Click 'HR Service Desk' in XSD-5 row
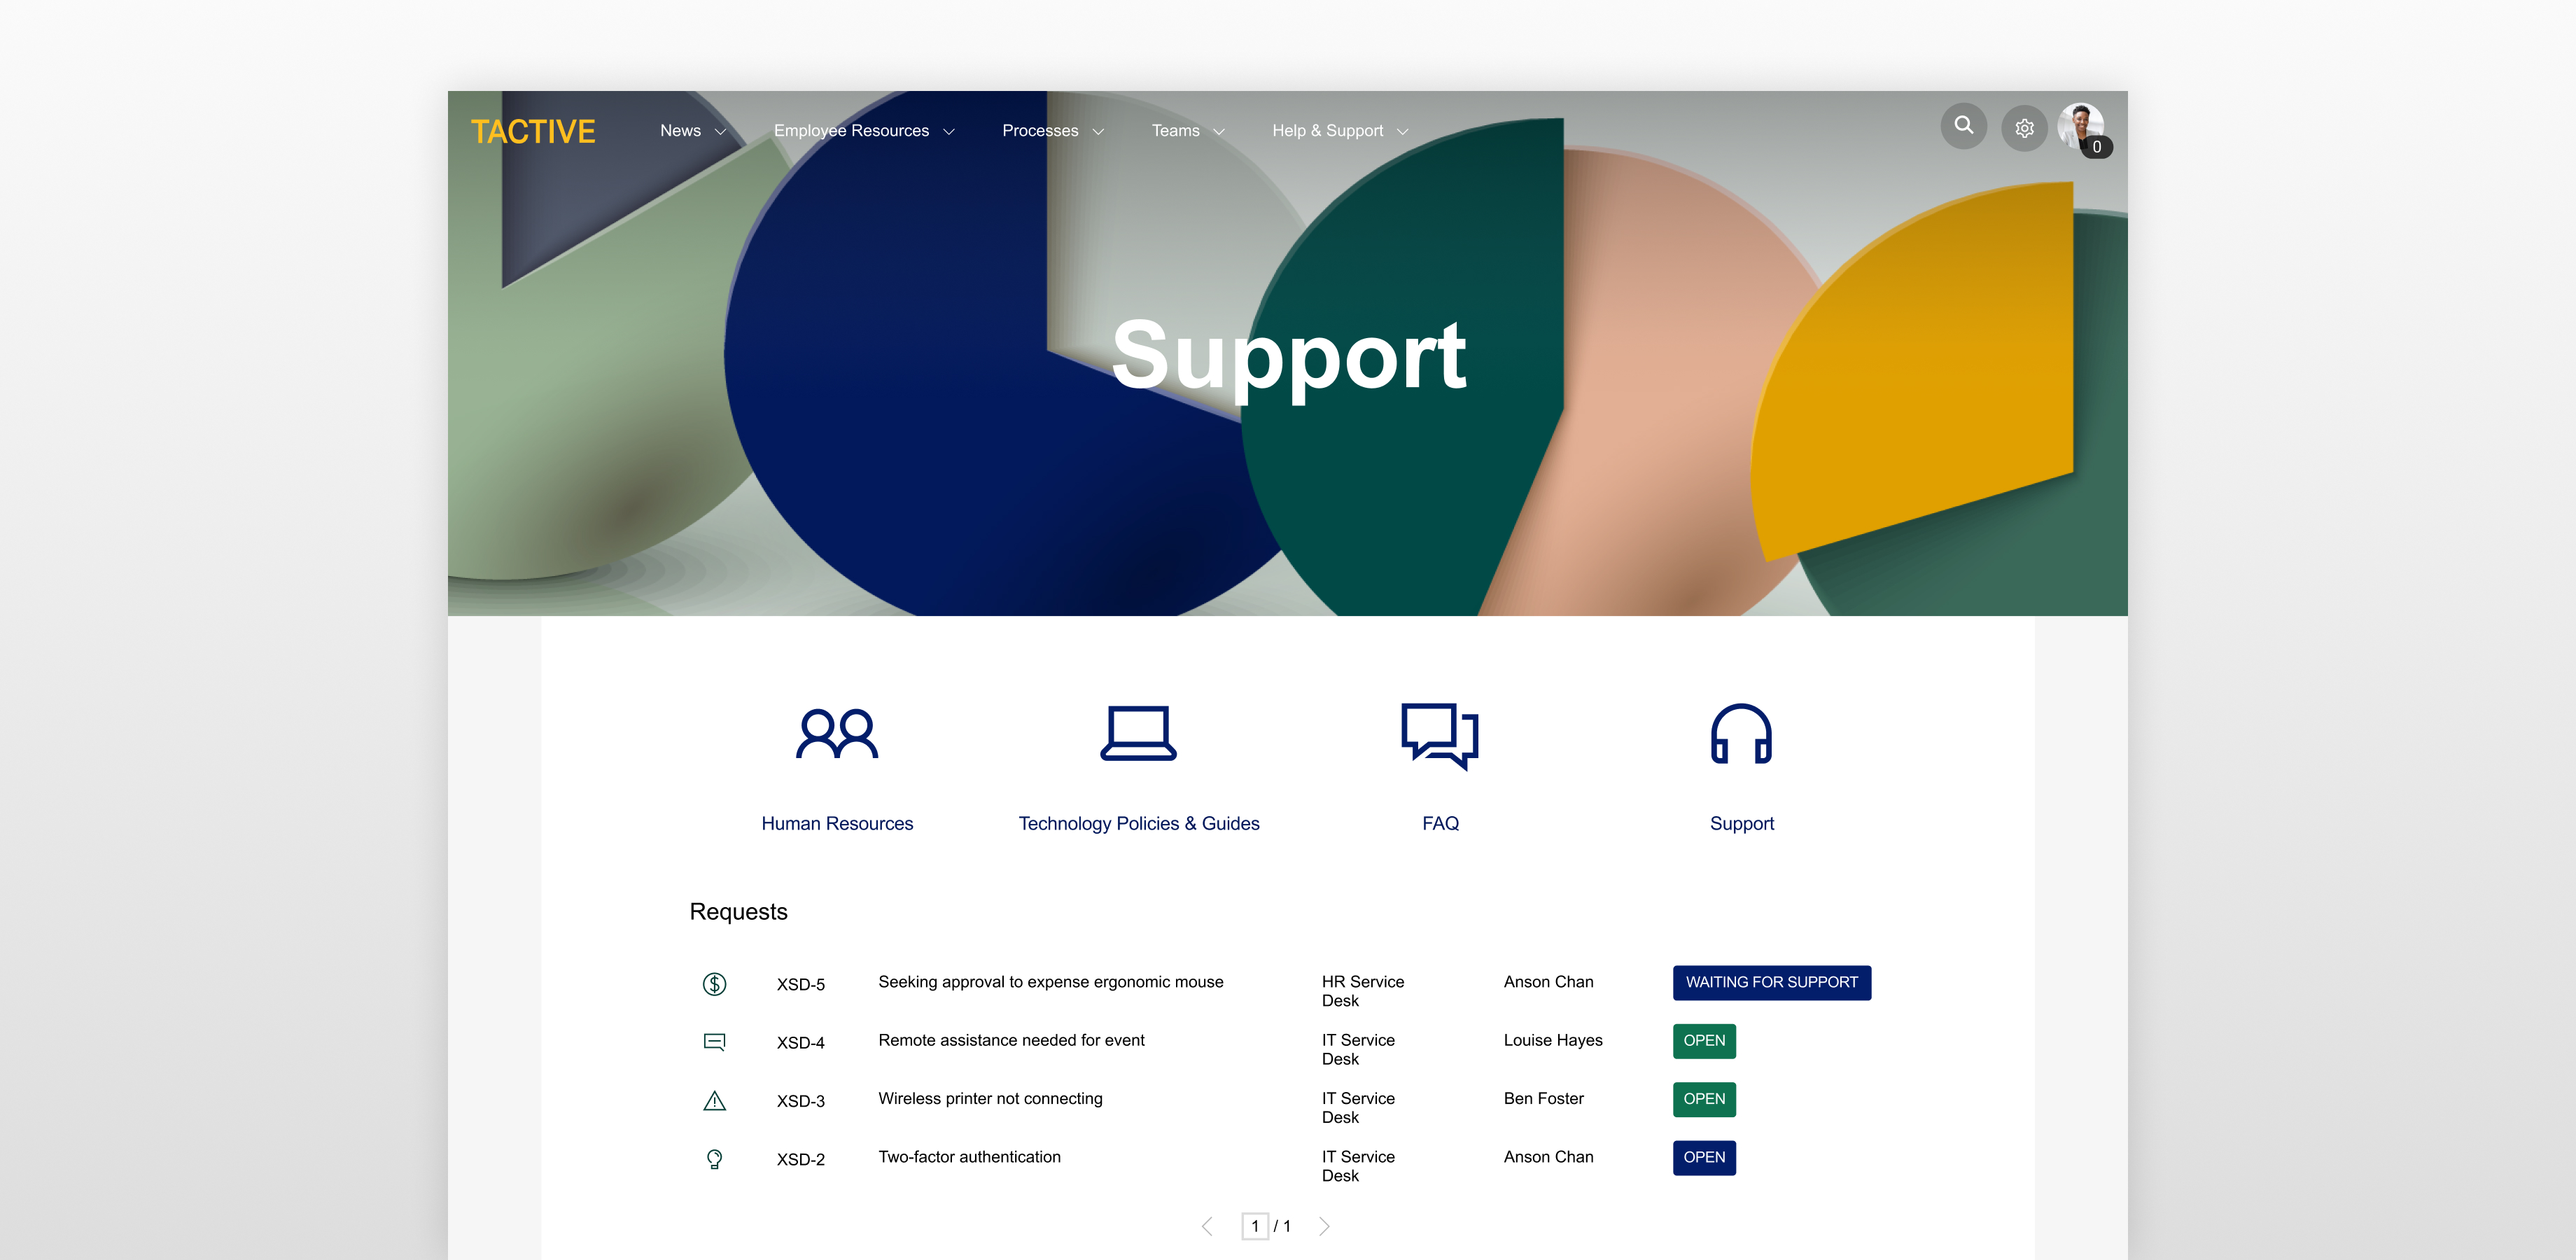This screenshot has width=2576, height=1260. coord(1362,991)
